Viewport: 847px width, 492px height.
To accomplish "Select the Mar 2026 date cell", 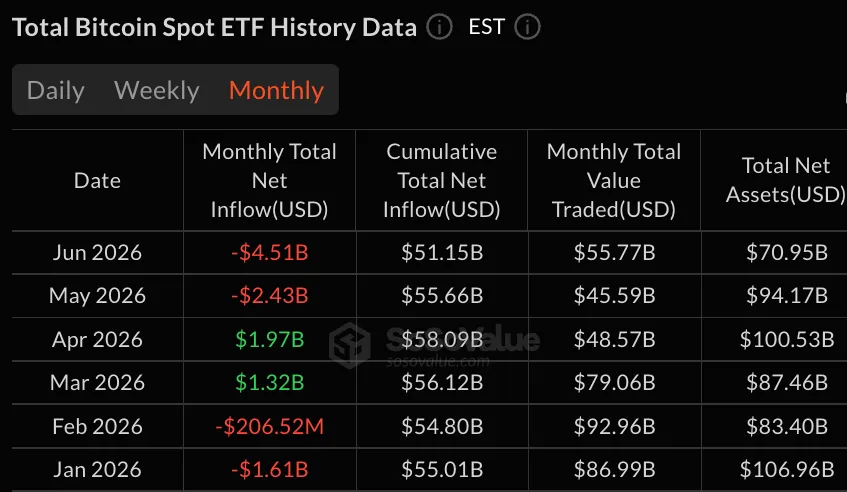I will tap(97, 382).
